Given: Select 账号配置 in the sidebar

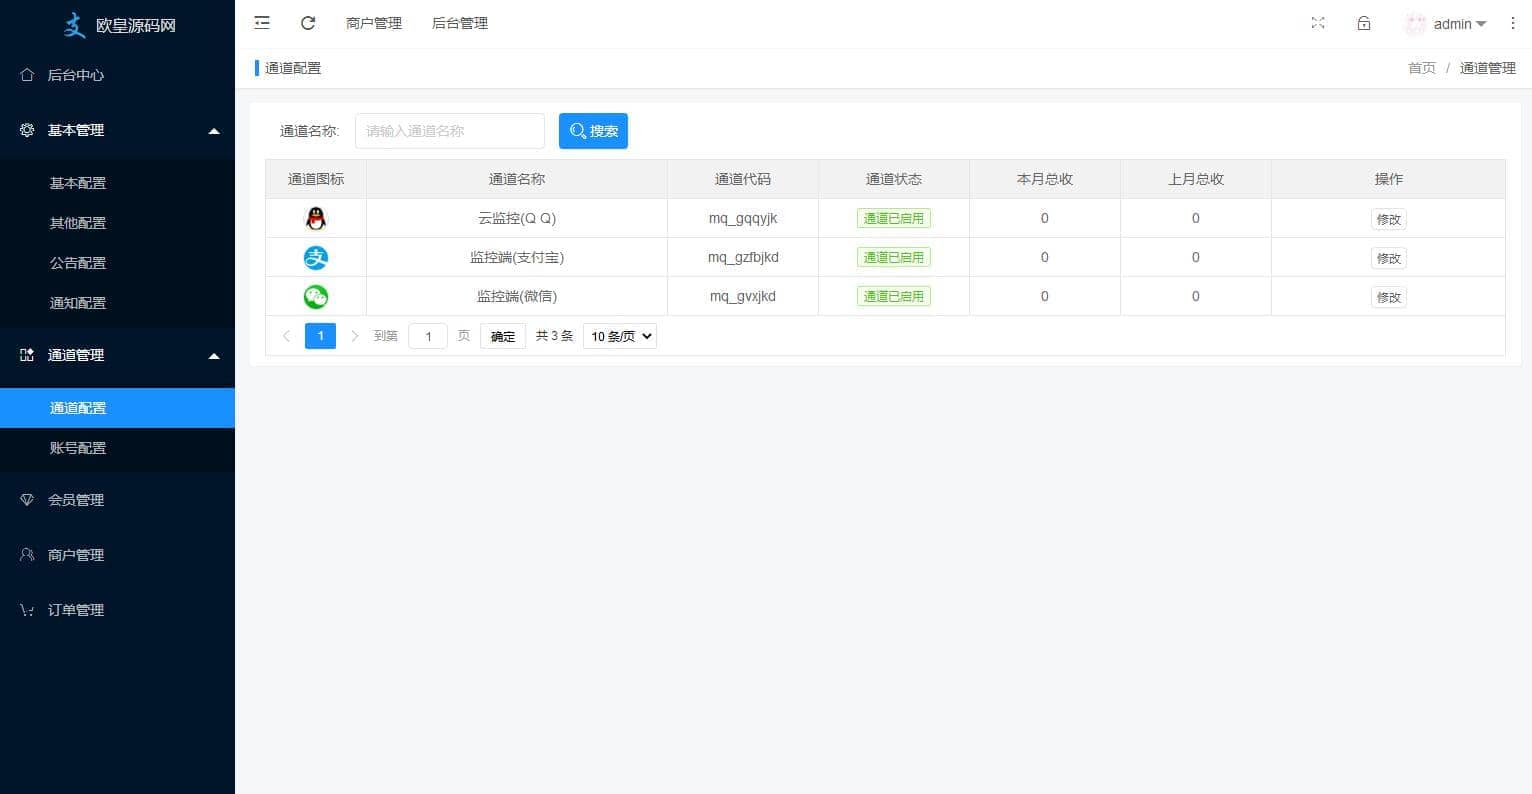Looking at the screenshot, I should coord(78,448).
